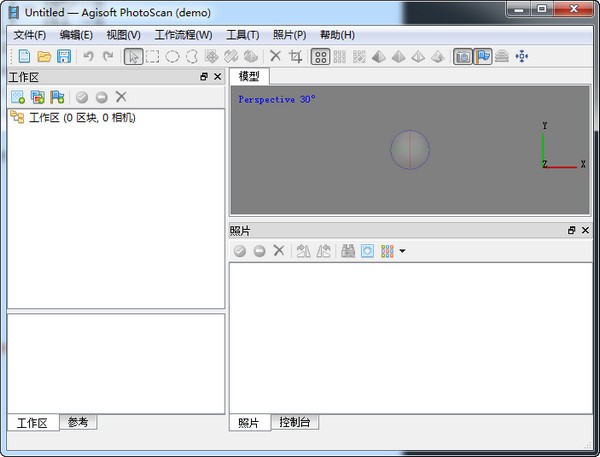Toggle the arrow navigation mode button
Screen dimensions: 600x457
(x=133, y=57)
